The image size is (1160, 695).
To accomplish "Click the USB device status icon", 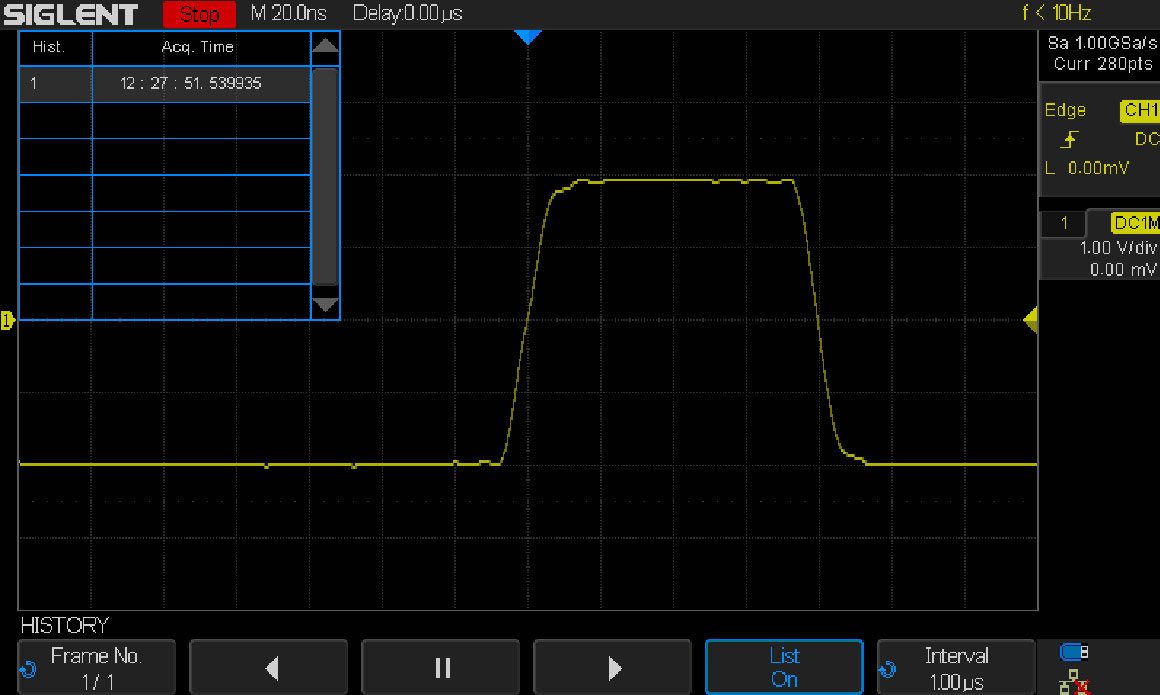I will pyautogui.click(x=1074, y=653).
